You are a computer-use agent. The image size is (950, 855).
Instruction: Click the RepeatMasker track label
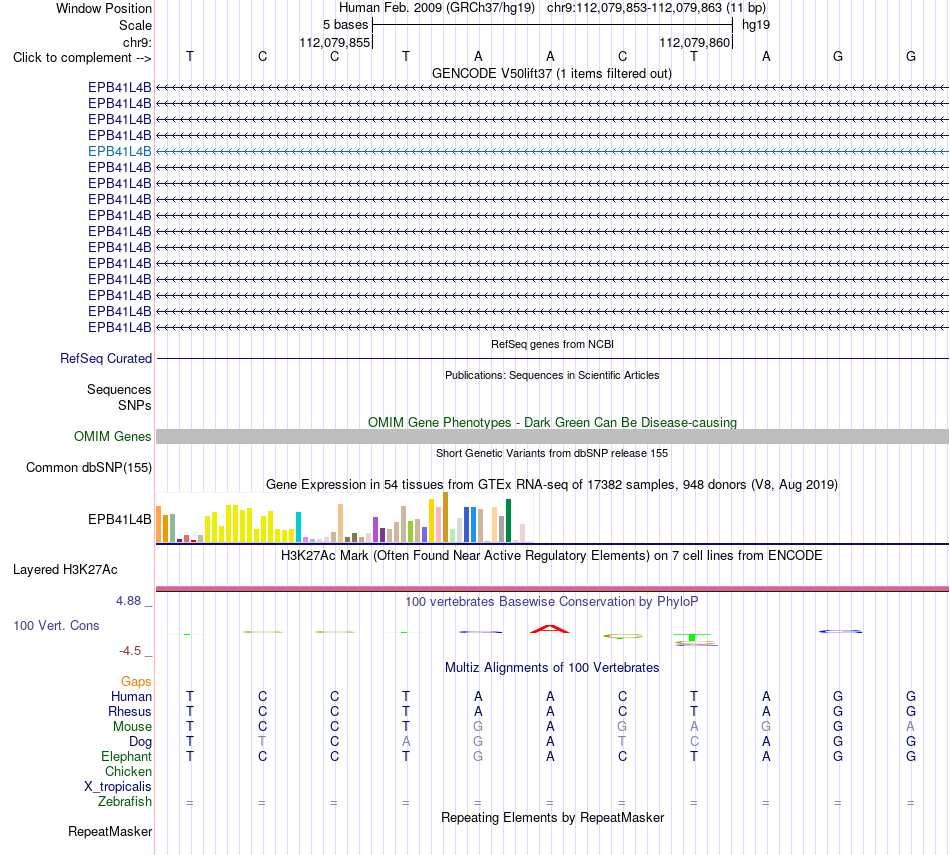tap(110, 832)
